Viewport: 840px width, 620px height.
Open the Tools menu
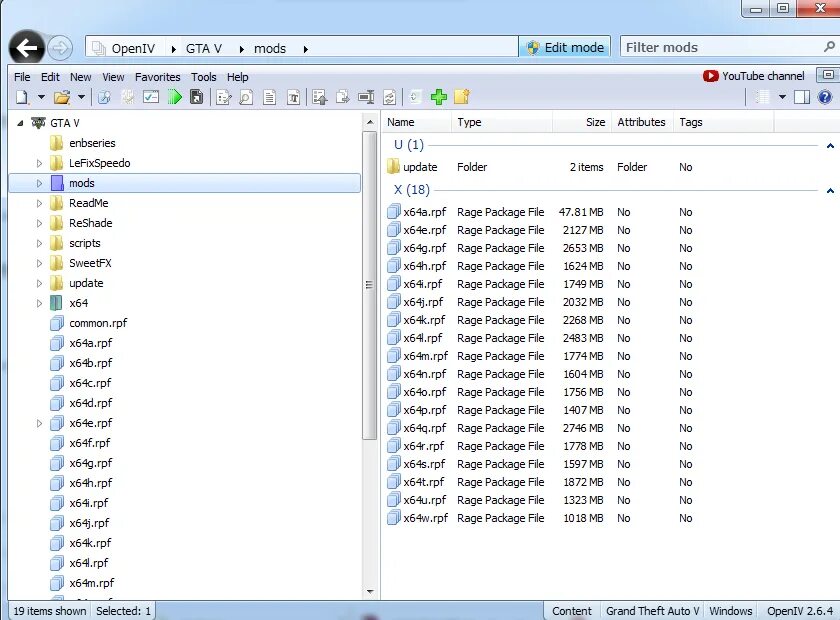click(x=204, y=77)
